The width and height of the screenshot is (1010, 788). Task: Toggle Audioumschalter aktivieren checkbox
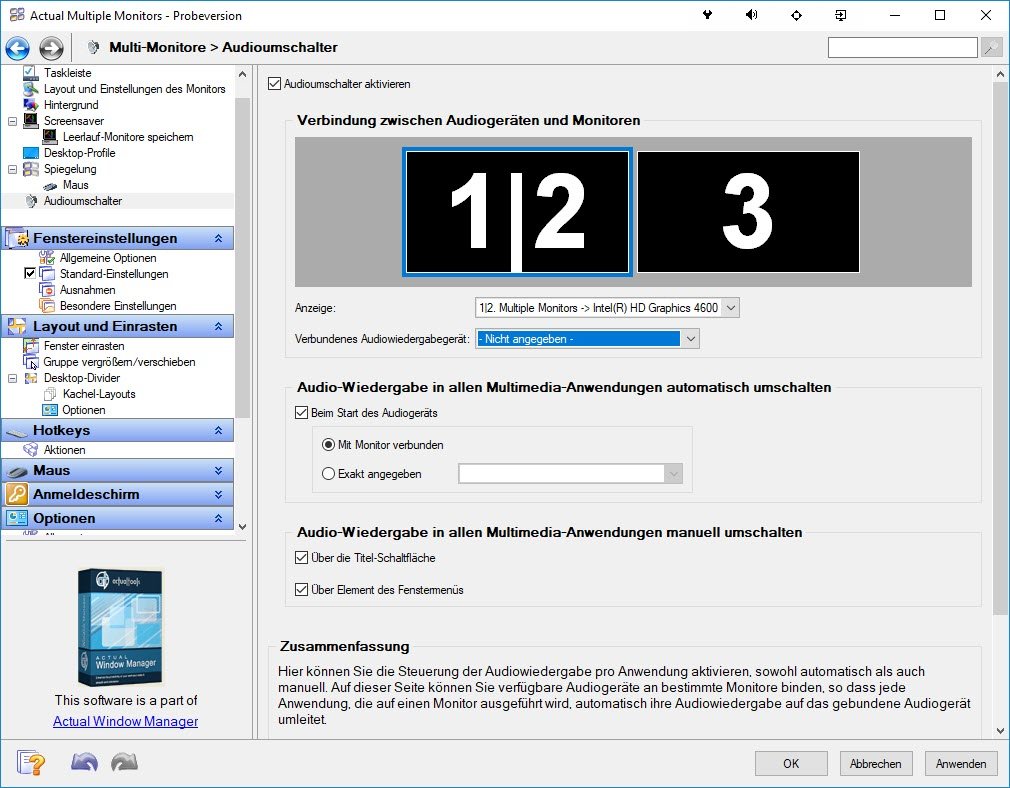click(274, 84)
